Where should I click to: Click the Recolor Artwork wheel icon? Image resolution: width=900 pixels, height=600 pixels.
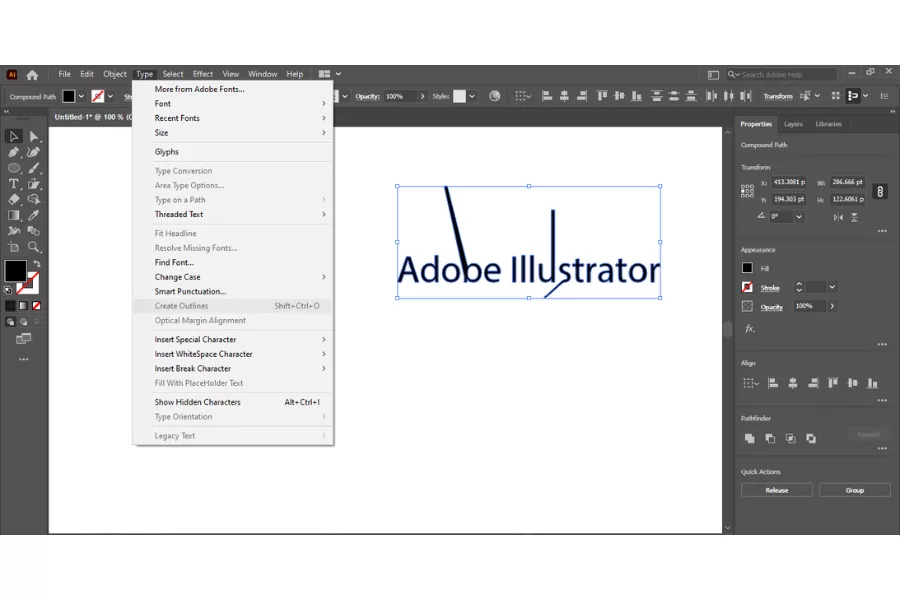(494, 96)
